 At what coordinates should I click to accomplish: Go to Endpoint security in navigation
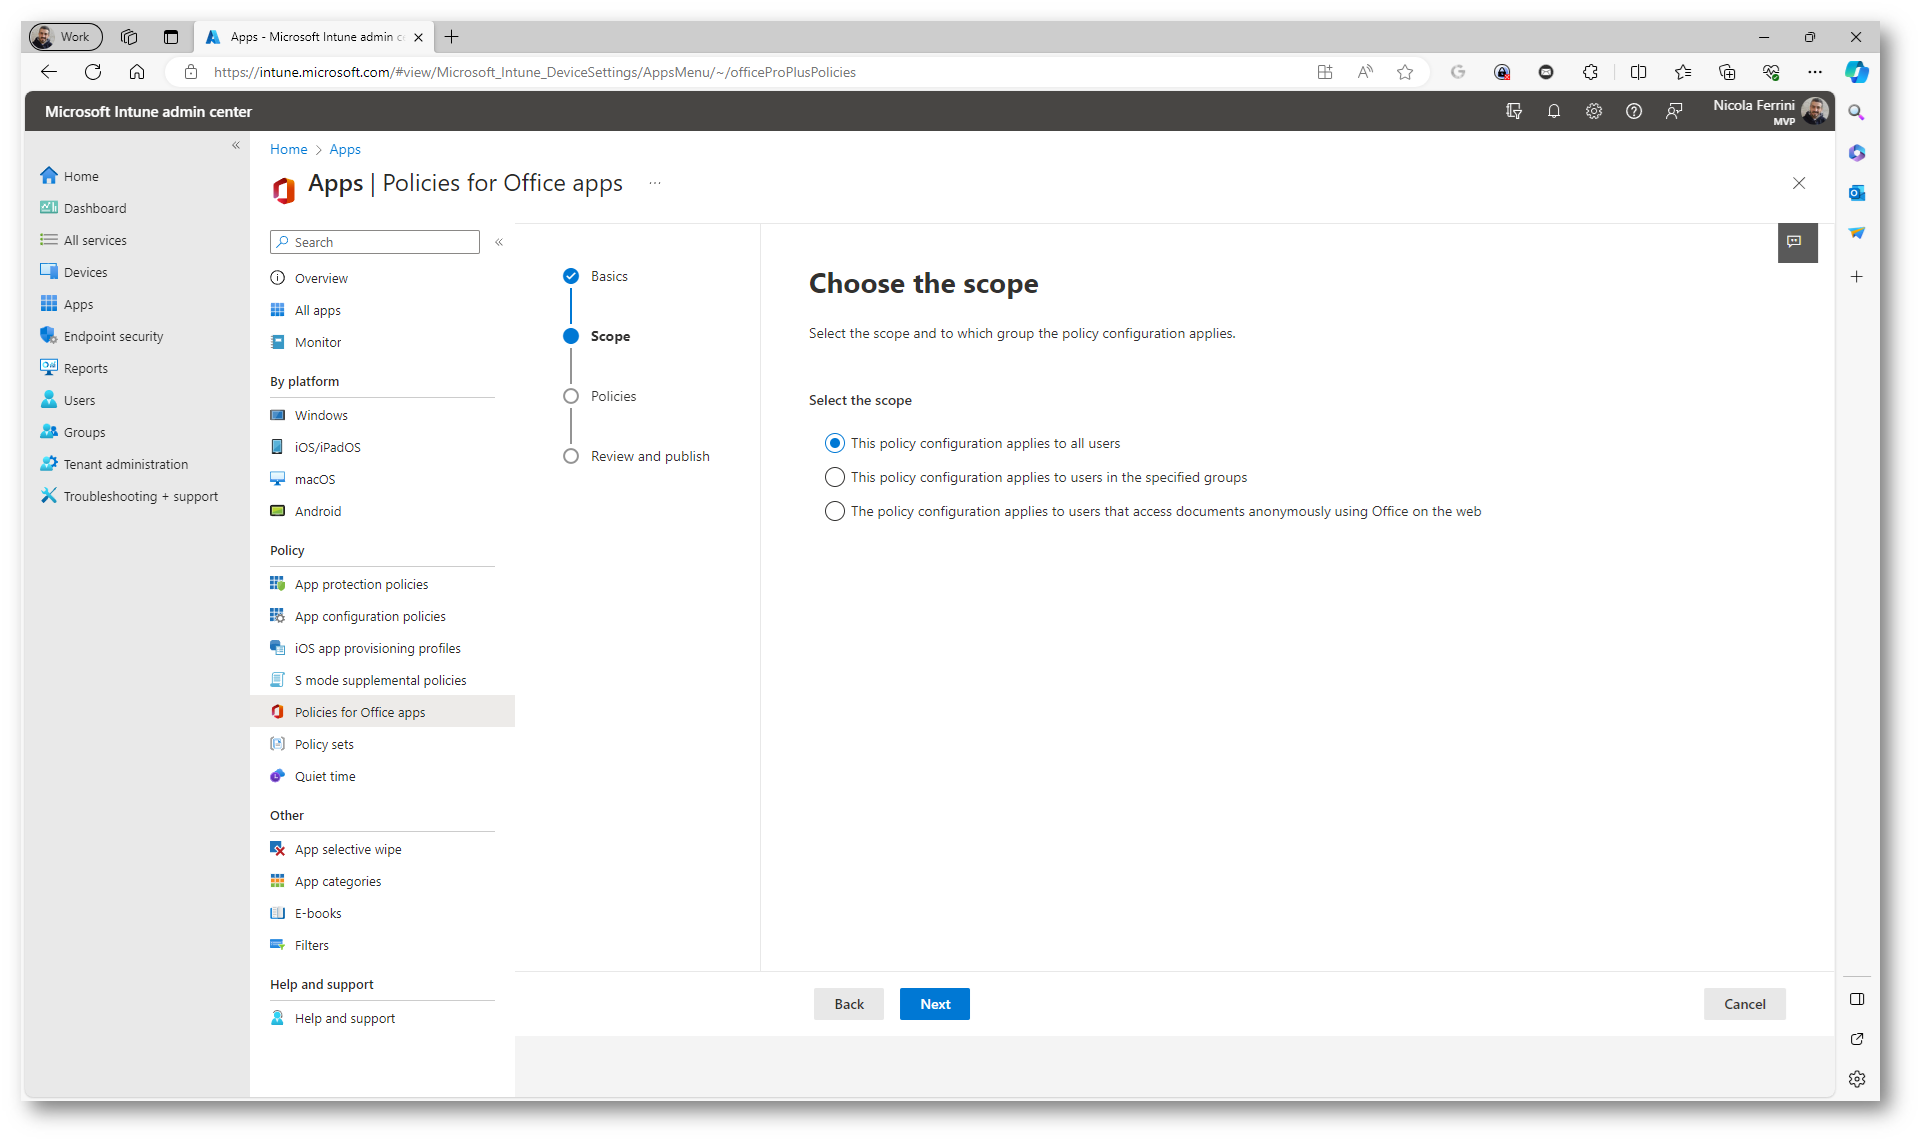point(113,336)
